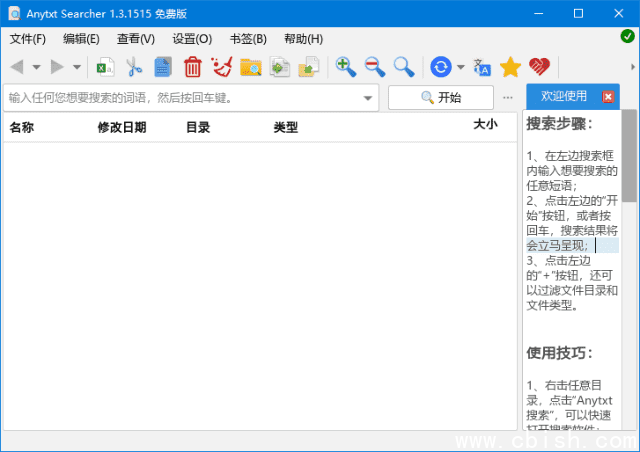Expand the search box history dropdown arrow
Screen dimensions: 640x452
tap(367, 98)
